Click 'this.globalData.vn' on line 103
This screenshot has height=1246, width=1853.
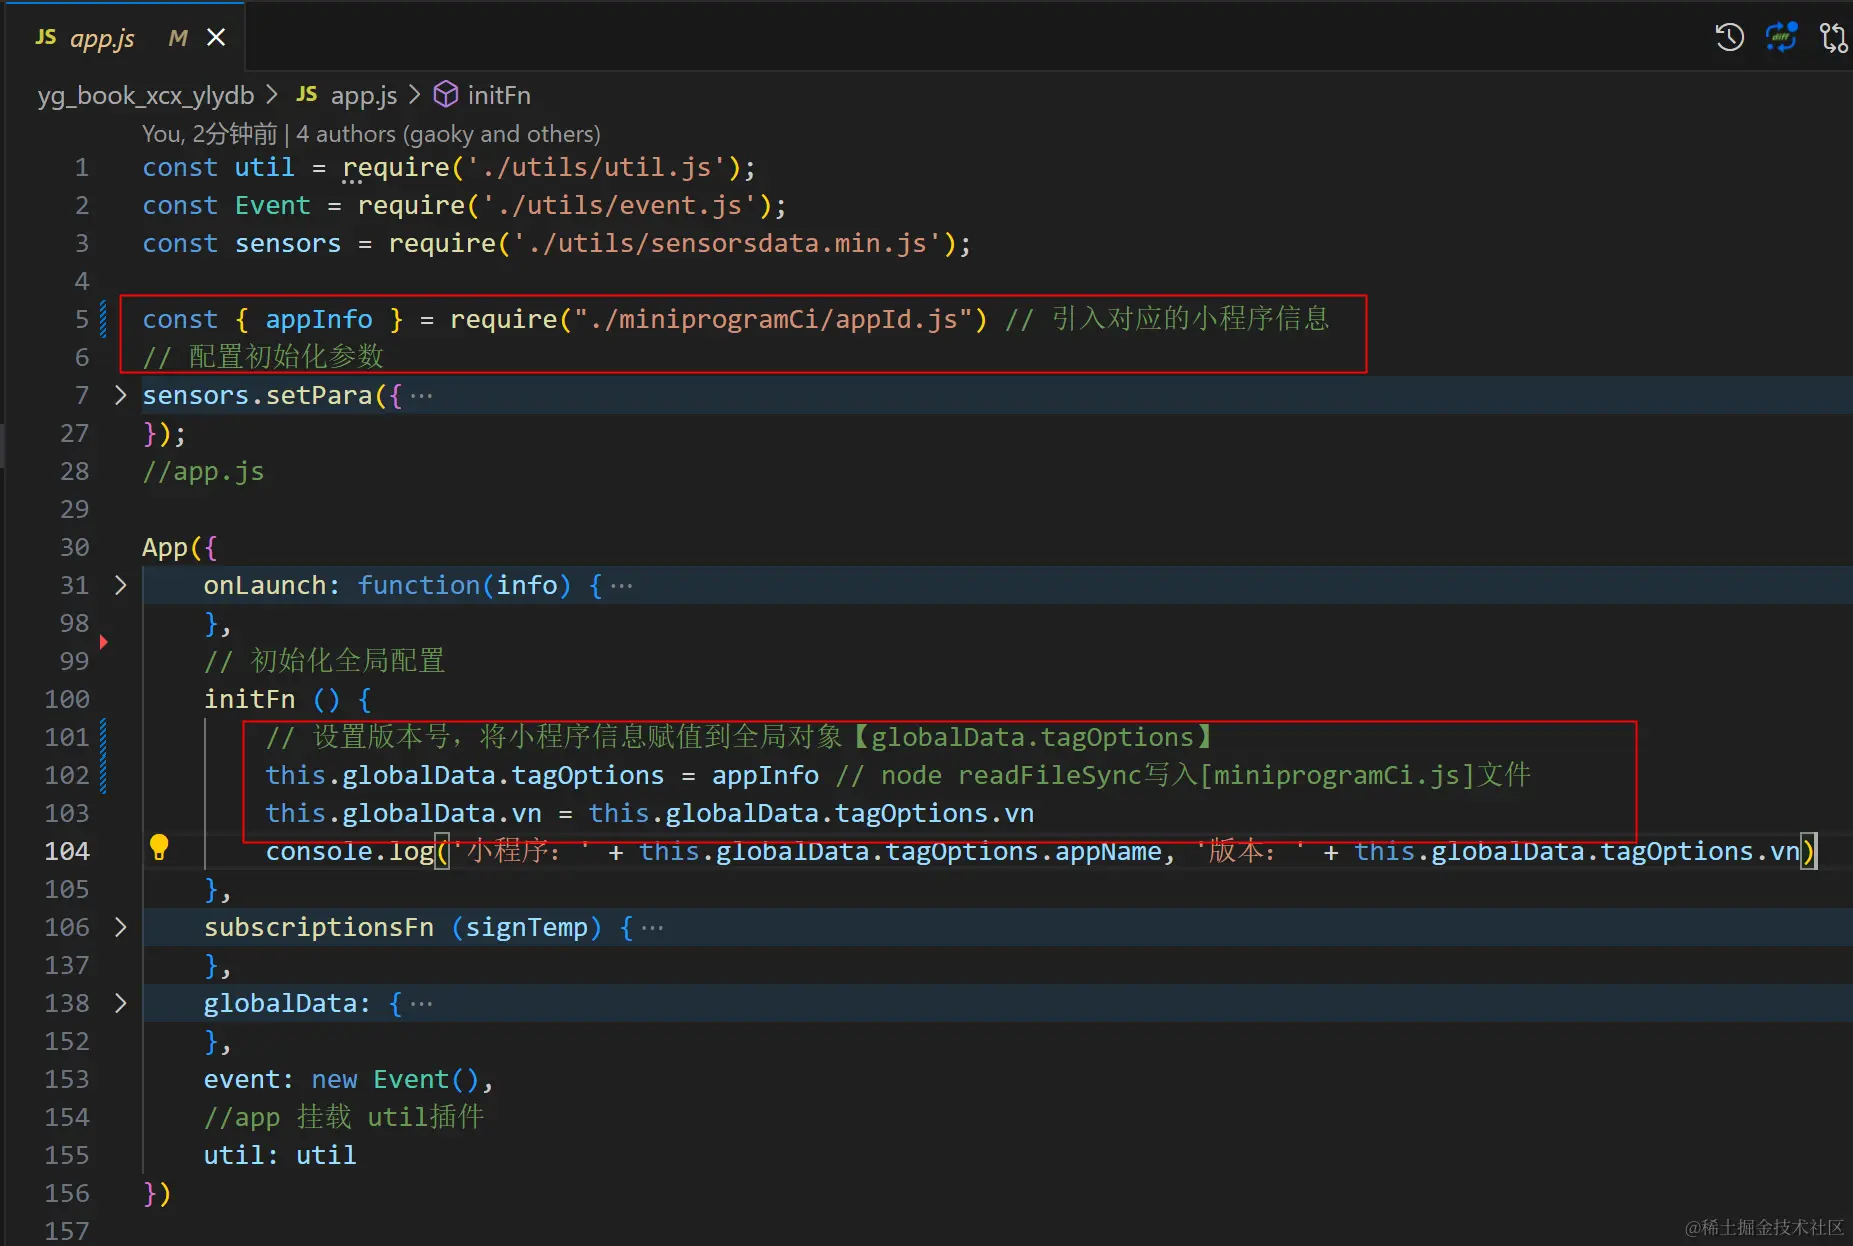pyautogui.click(x=403, y=813)
